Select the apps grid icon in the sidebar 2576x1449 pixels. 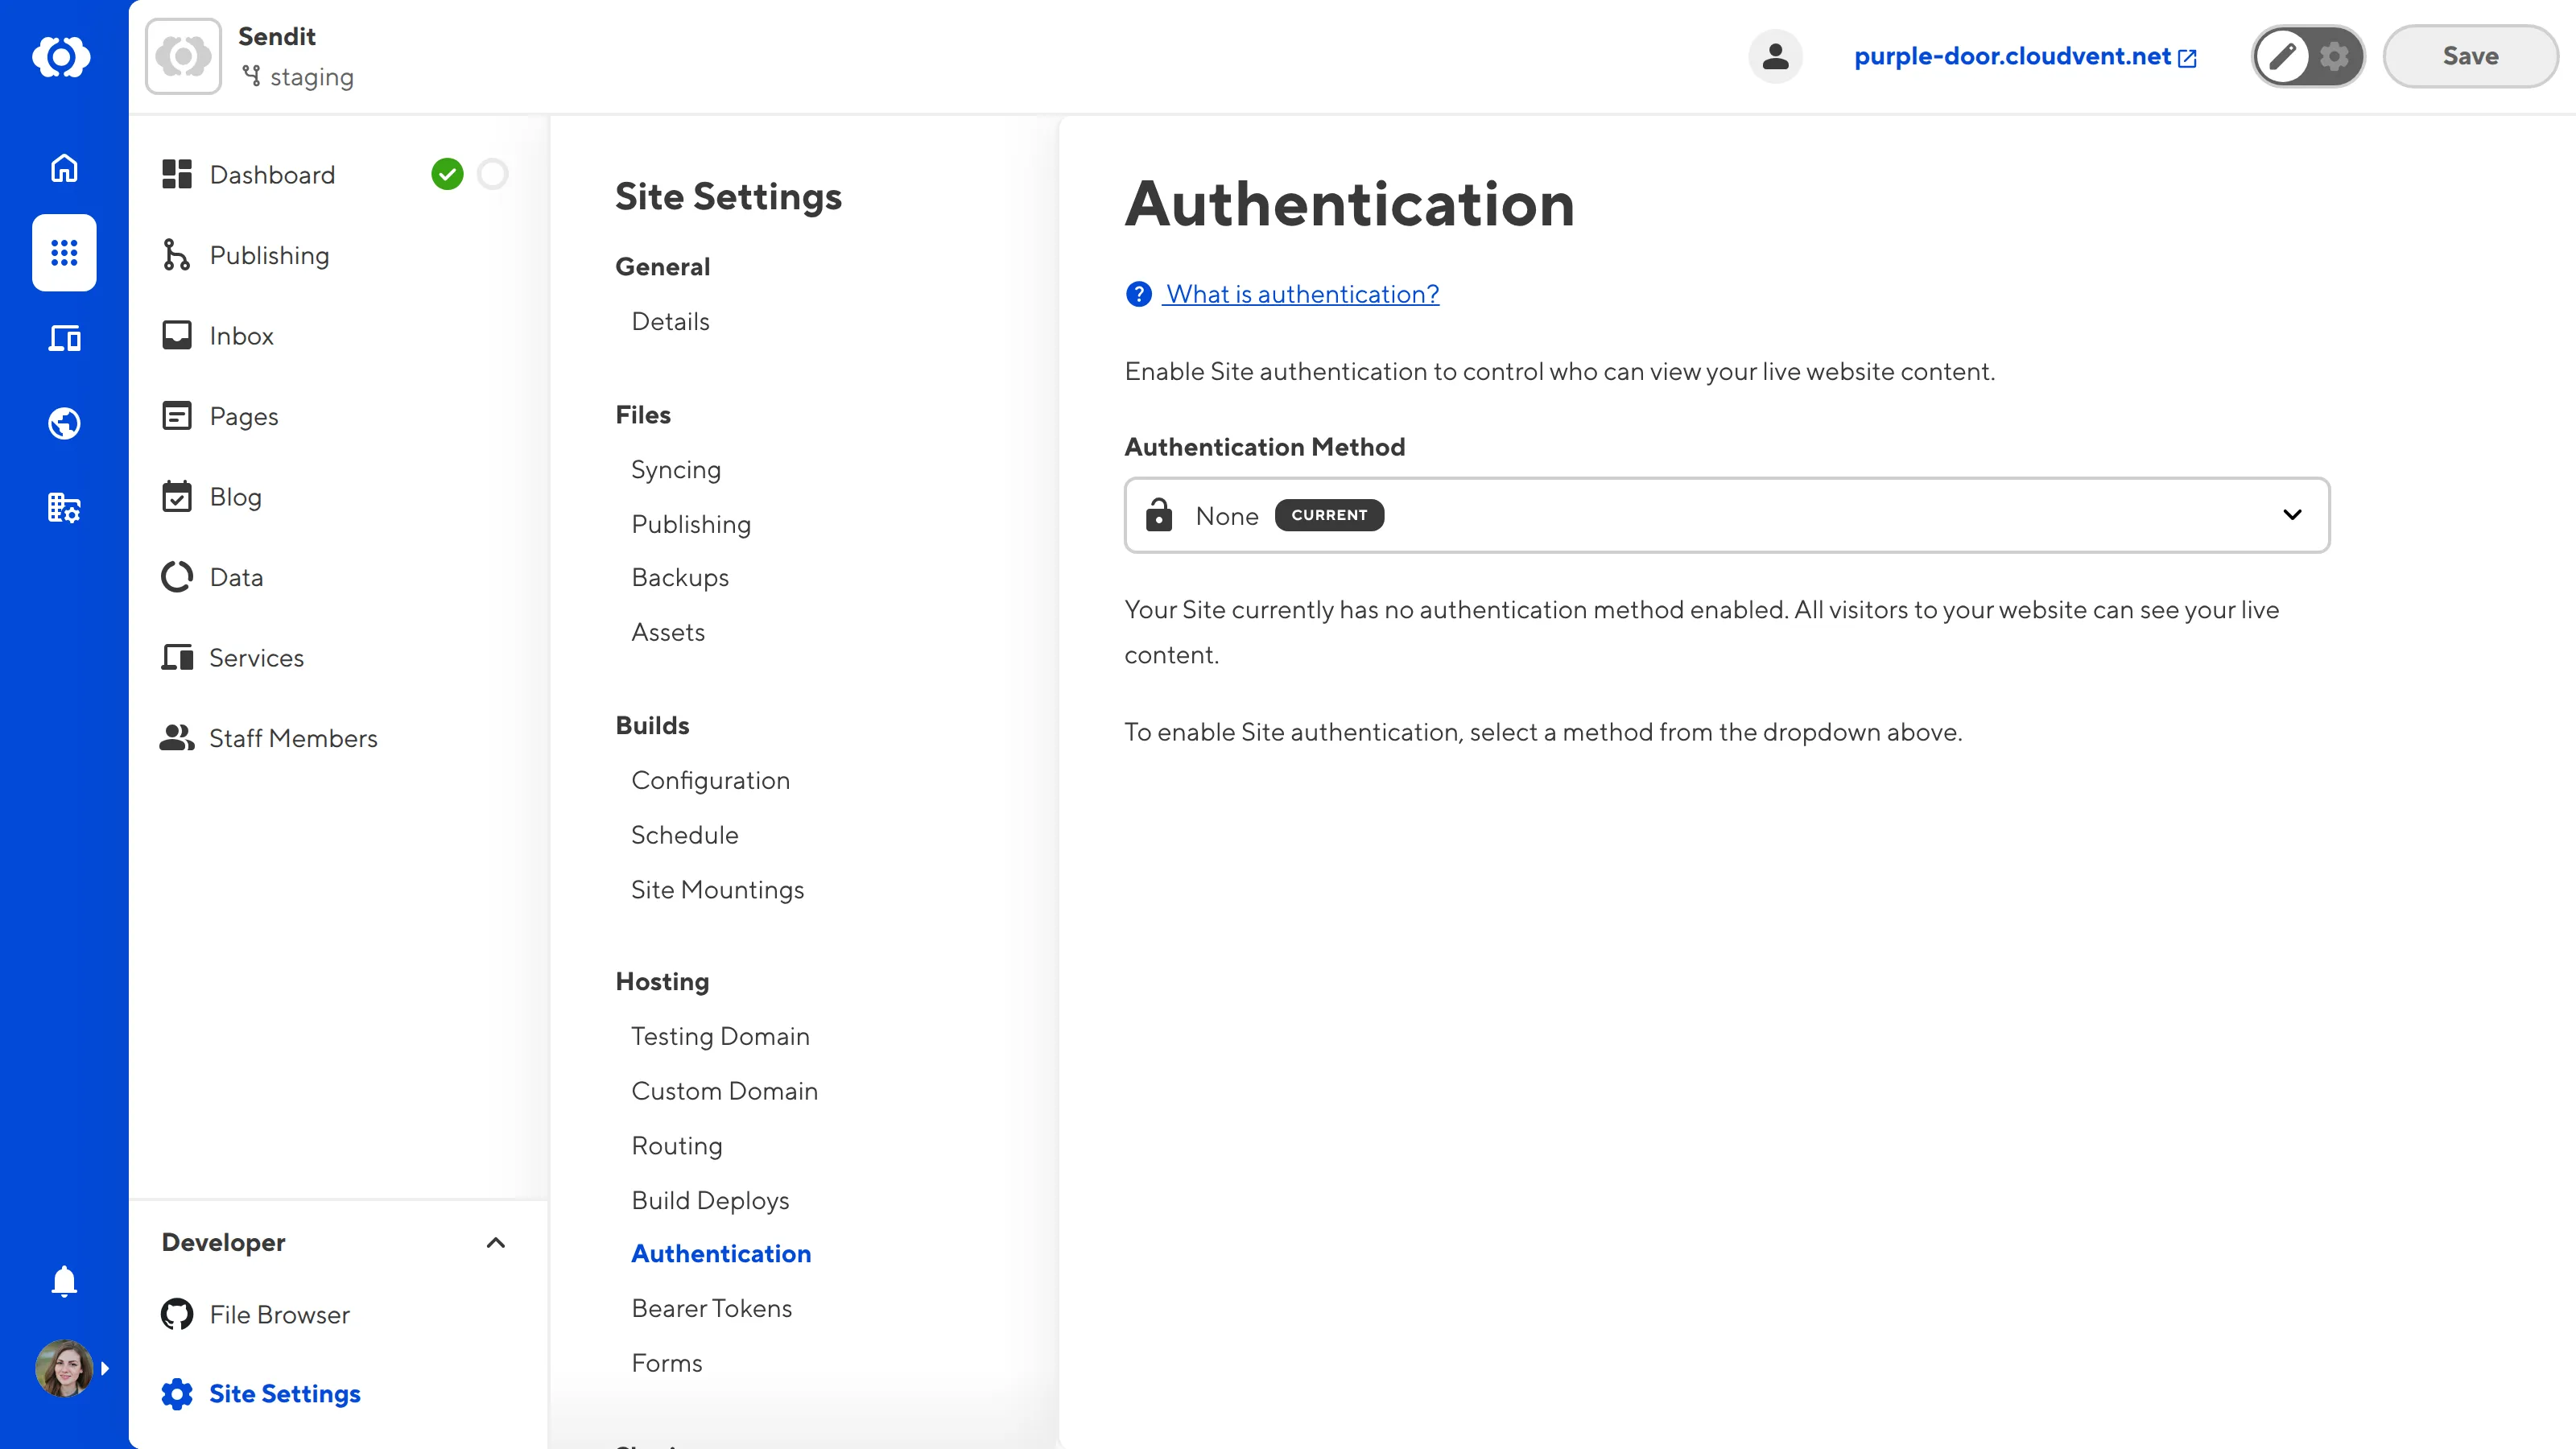tap(63, 253)
